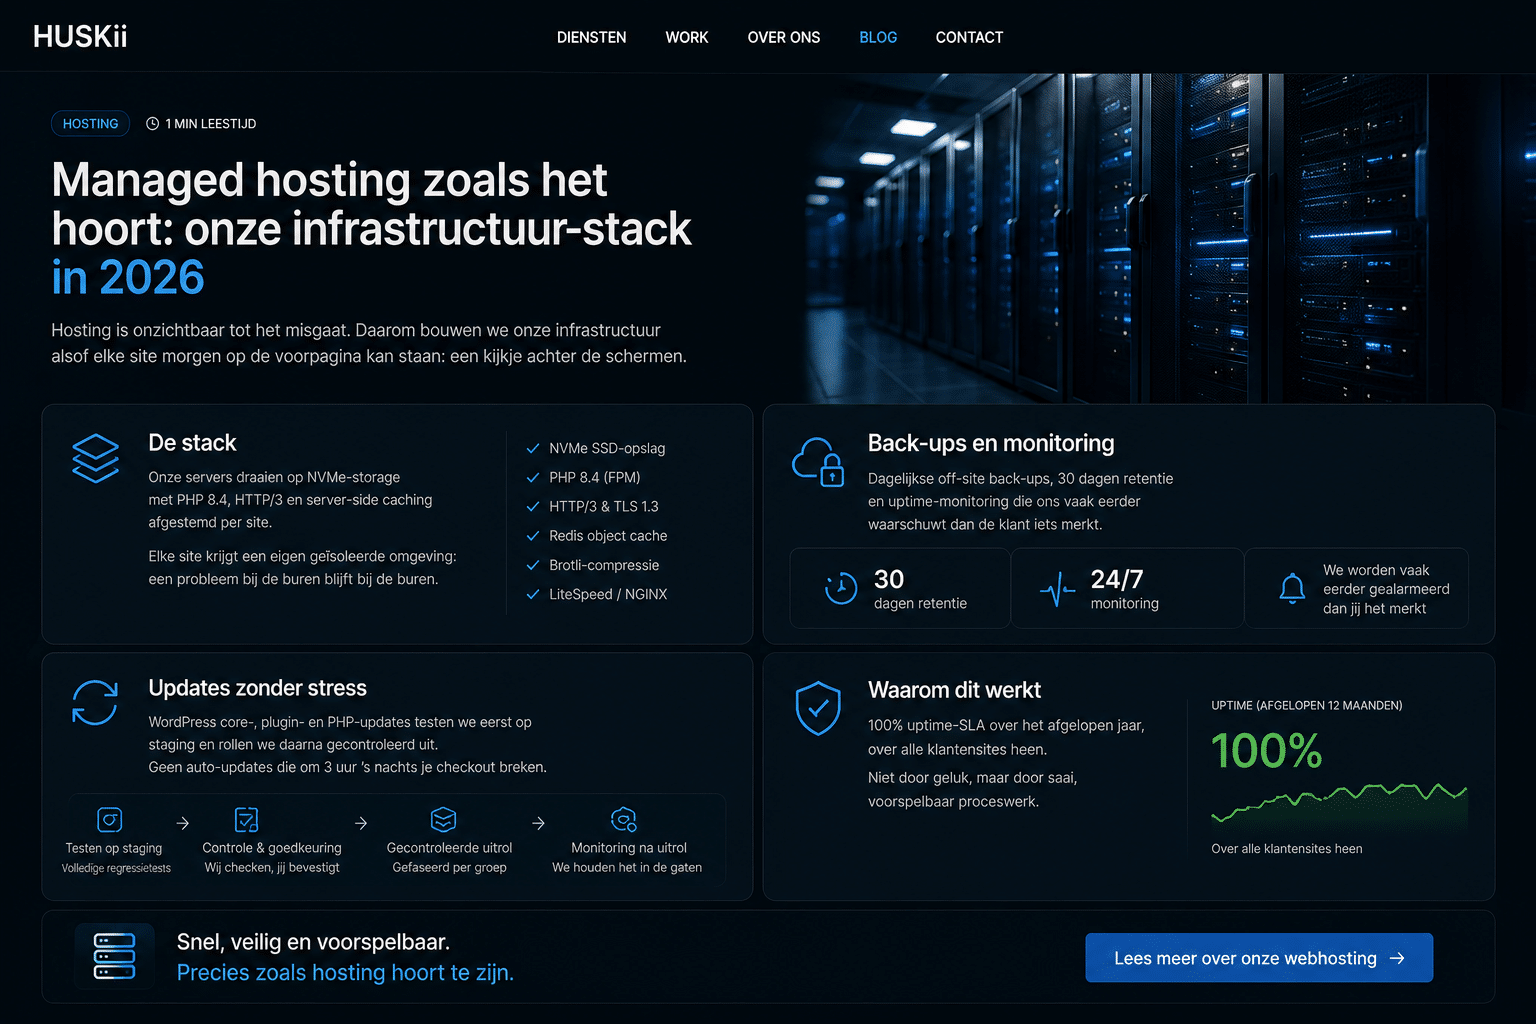
Task: Click the Updates zonder stress heading
Action: tap(257, 688)
